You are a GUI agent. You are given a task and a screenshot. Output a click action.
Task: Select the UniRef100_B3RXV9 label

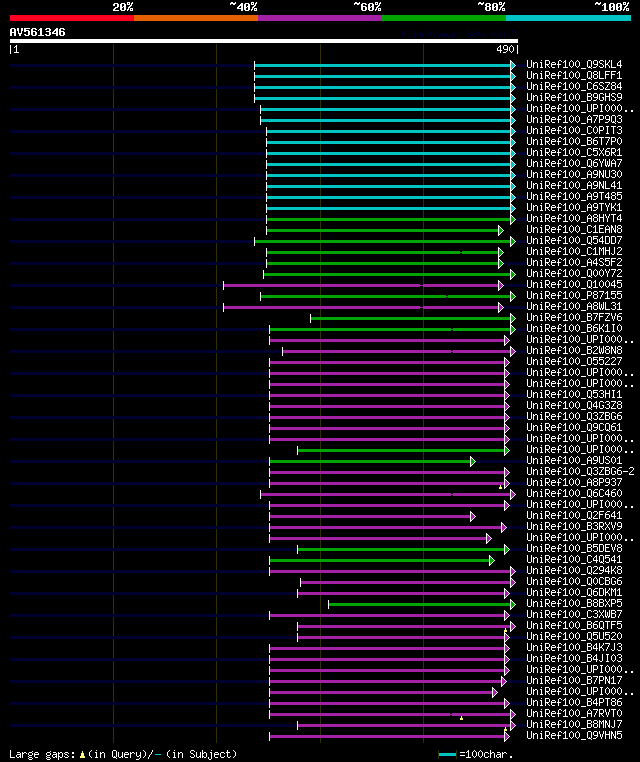574,526
